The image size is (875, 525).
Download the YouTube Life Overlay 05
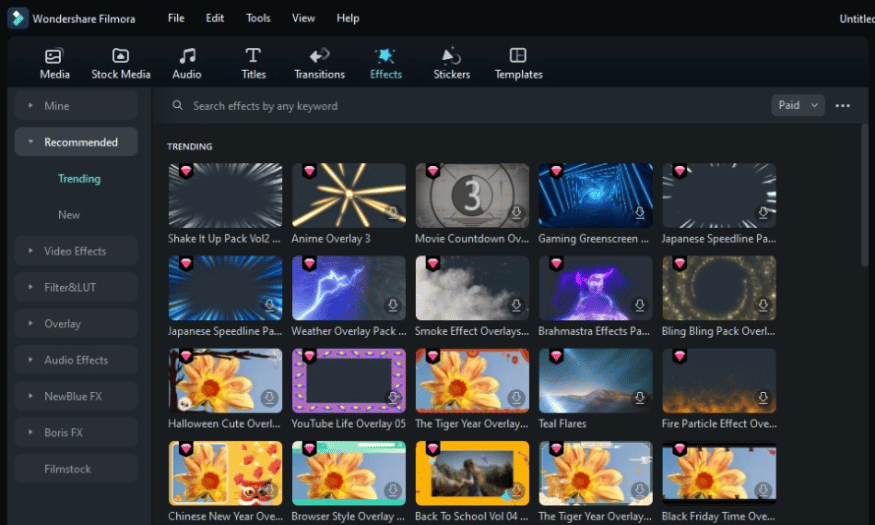[393, 398]
